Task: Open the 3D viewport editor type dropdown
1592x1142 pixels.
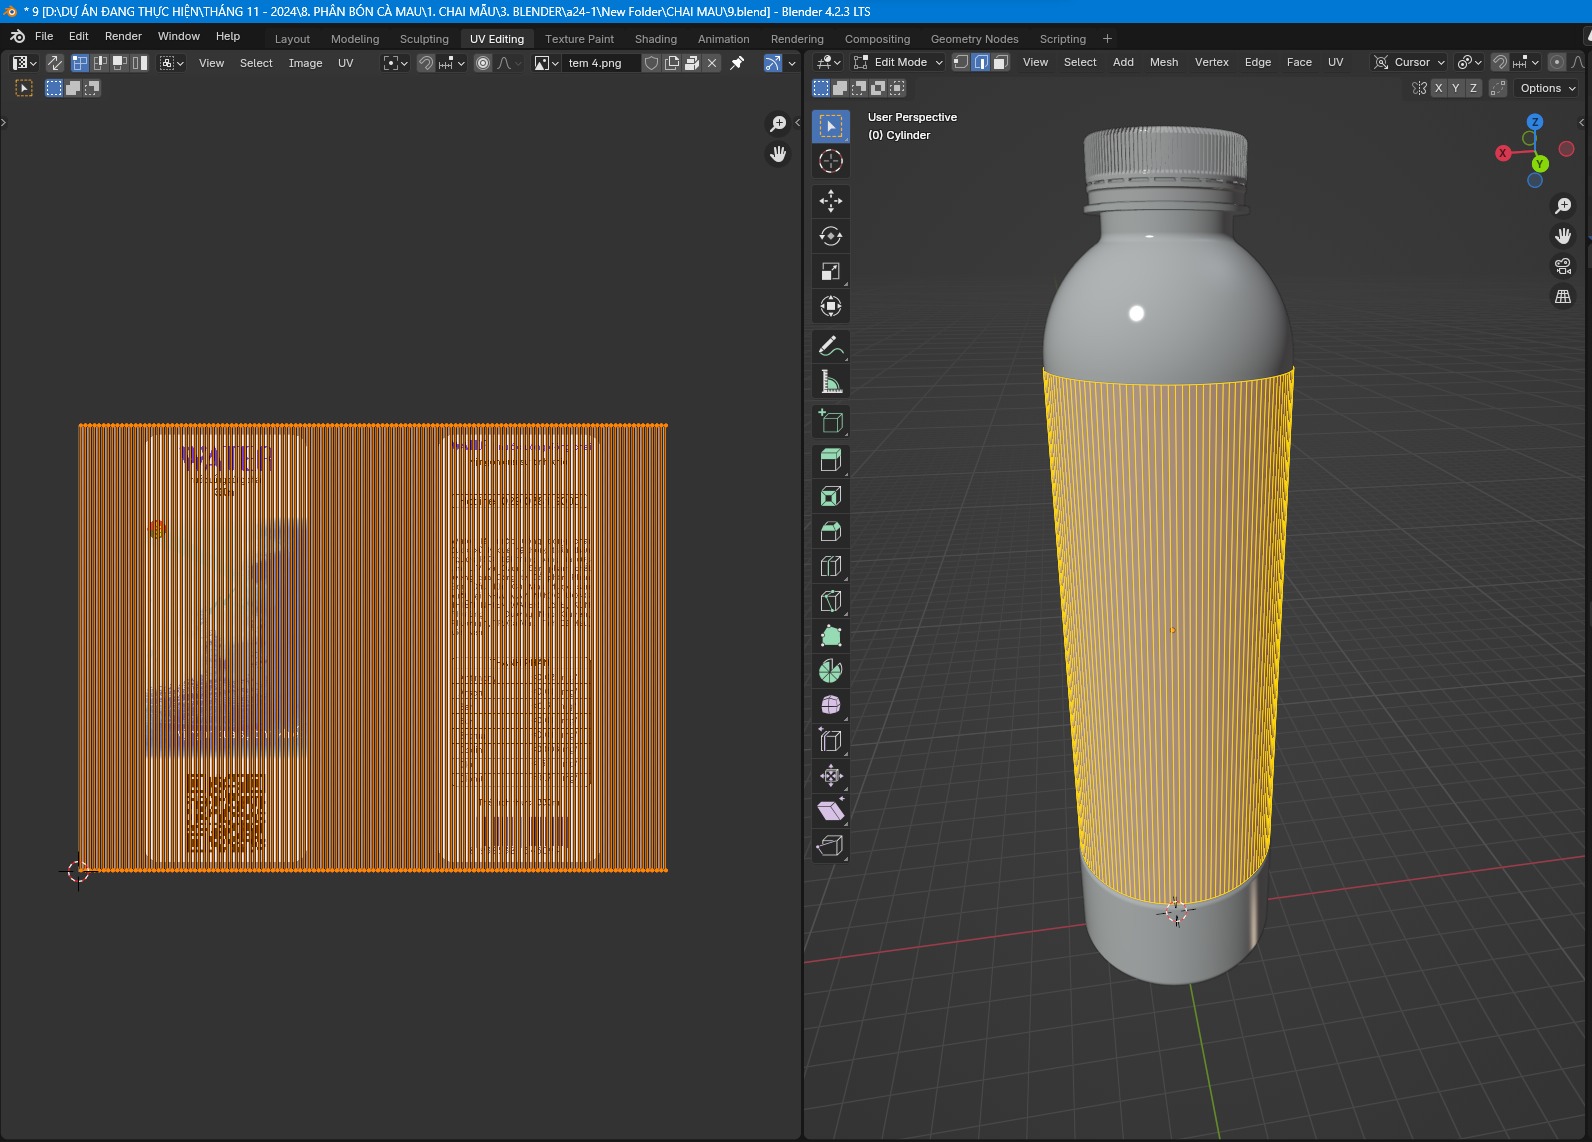Action: click(830, 62)
